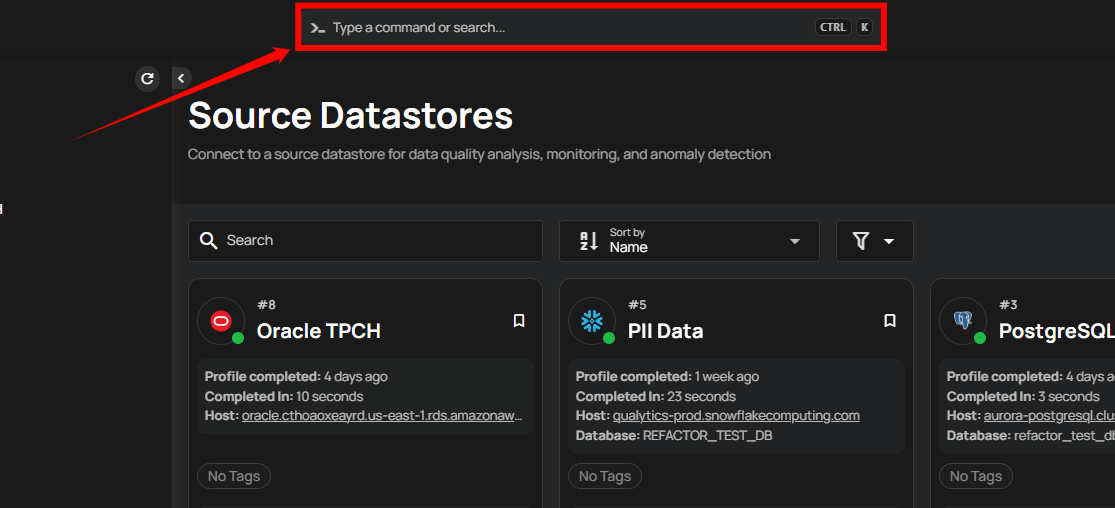
Task: Click the terminal prompt icon in command bar
Action: pos(318,28)
